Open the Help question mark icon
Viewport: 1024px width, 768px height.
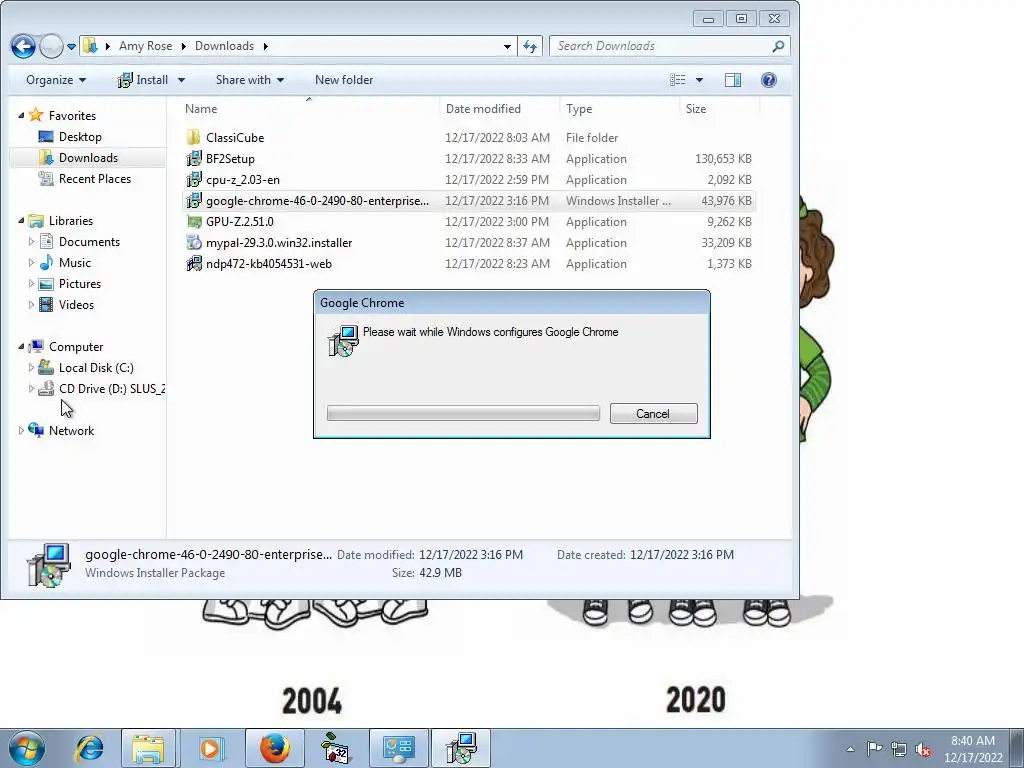(x=769, y=80)
